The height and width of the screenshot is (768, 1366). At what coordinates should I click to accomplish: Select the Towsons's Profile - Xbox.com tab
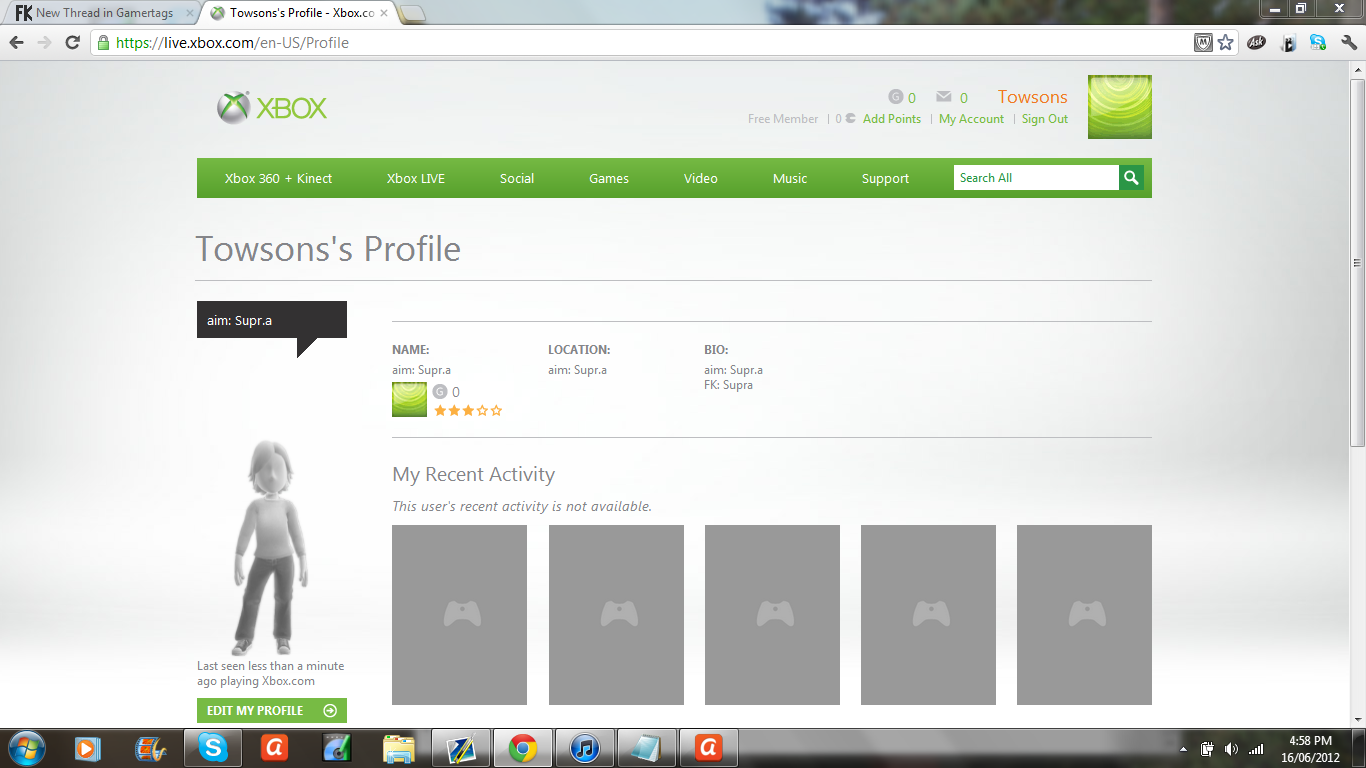298,13
